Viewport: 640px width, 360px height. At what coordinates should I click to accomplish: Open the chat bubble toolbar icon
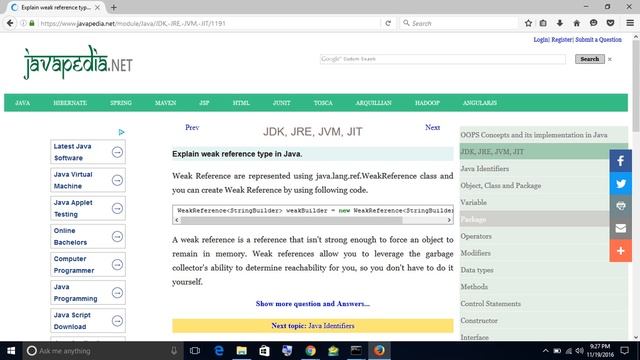pos(593,23)
